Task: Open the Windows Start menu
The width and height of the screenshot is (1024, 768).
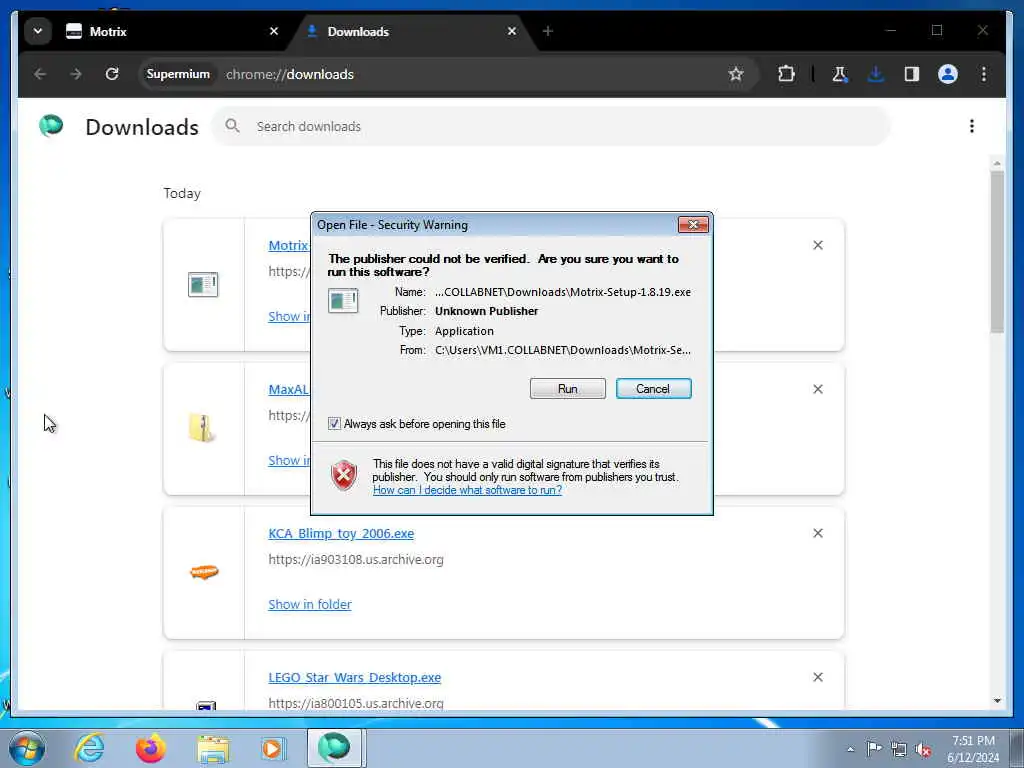Action: coord(27,748)
